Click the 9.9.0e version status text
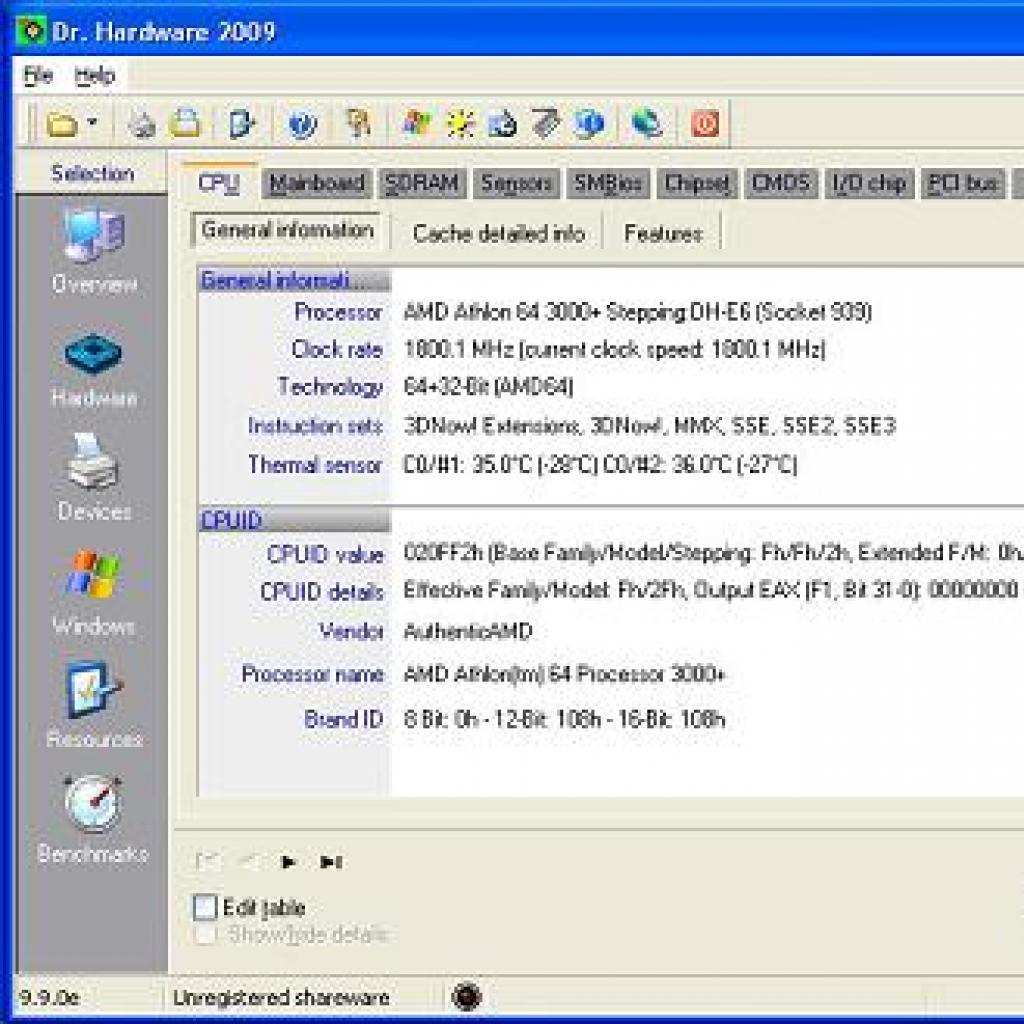 click(x=50, y=997)
